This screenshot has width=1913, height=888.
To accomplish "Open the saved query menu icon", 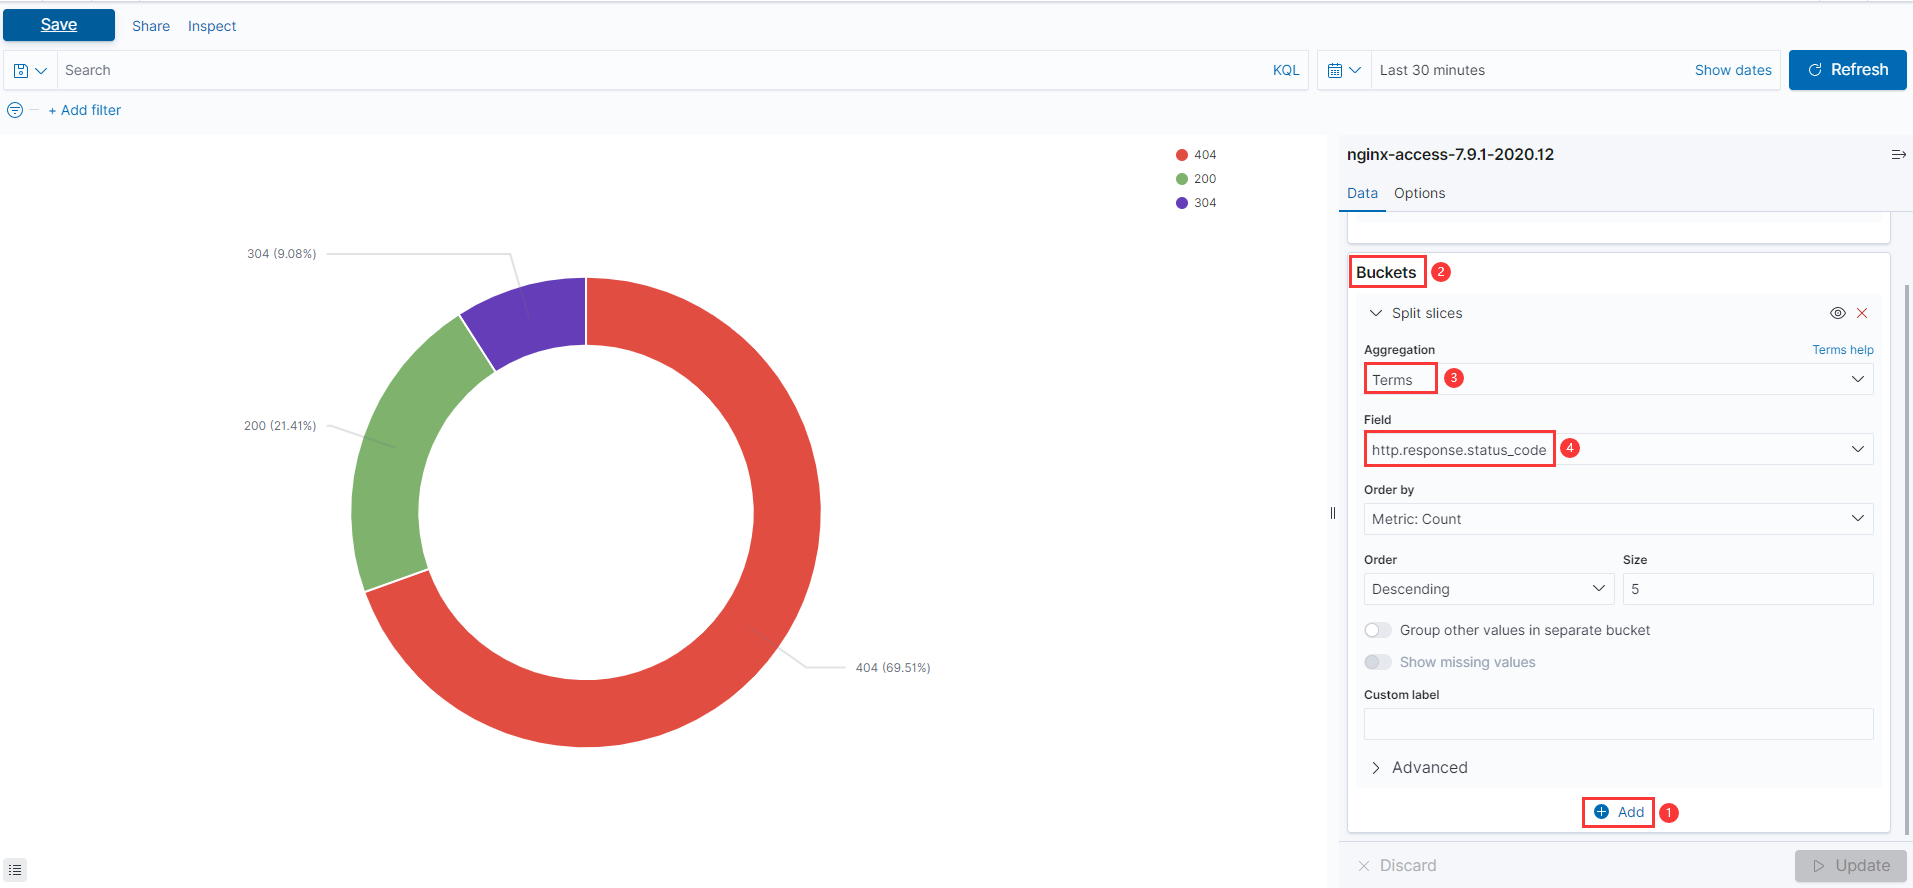I will tap(30, 71).
